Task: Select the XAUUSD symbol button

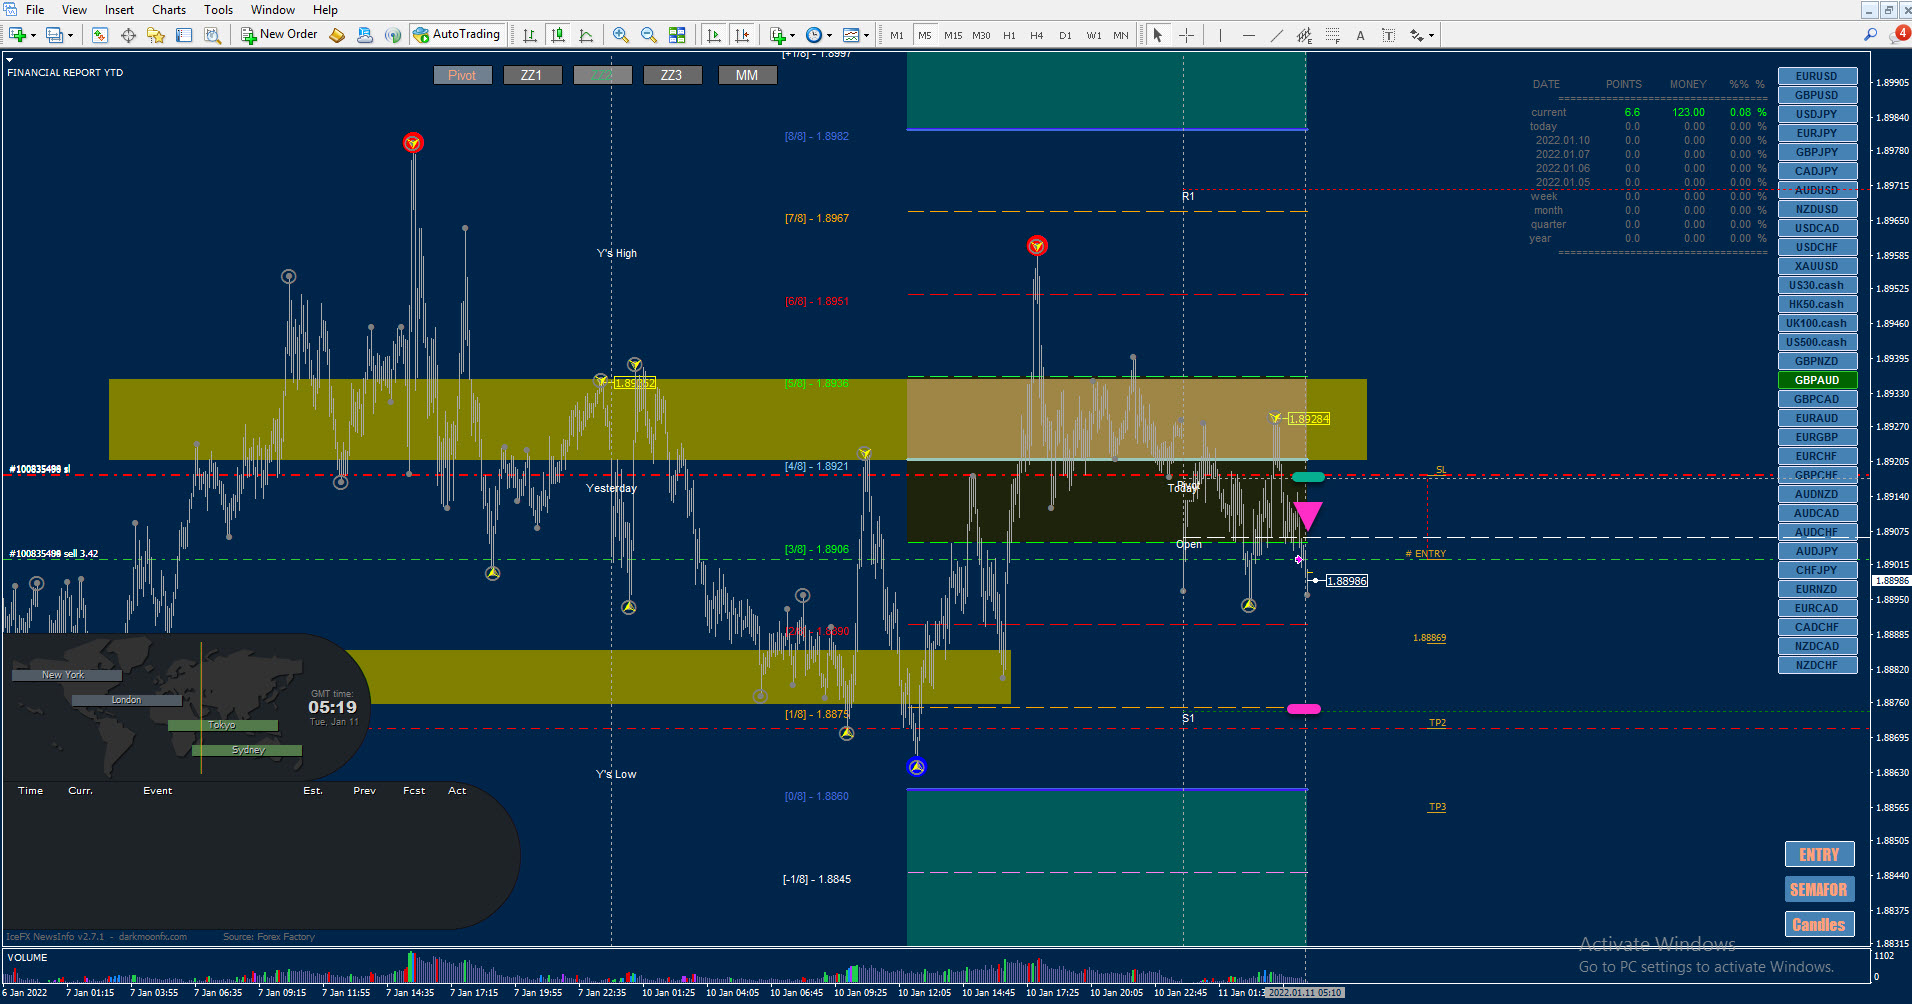Action: pos(1817,266)
